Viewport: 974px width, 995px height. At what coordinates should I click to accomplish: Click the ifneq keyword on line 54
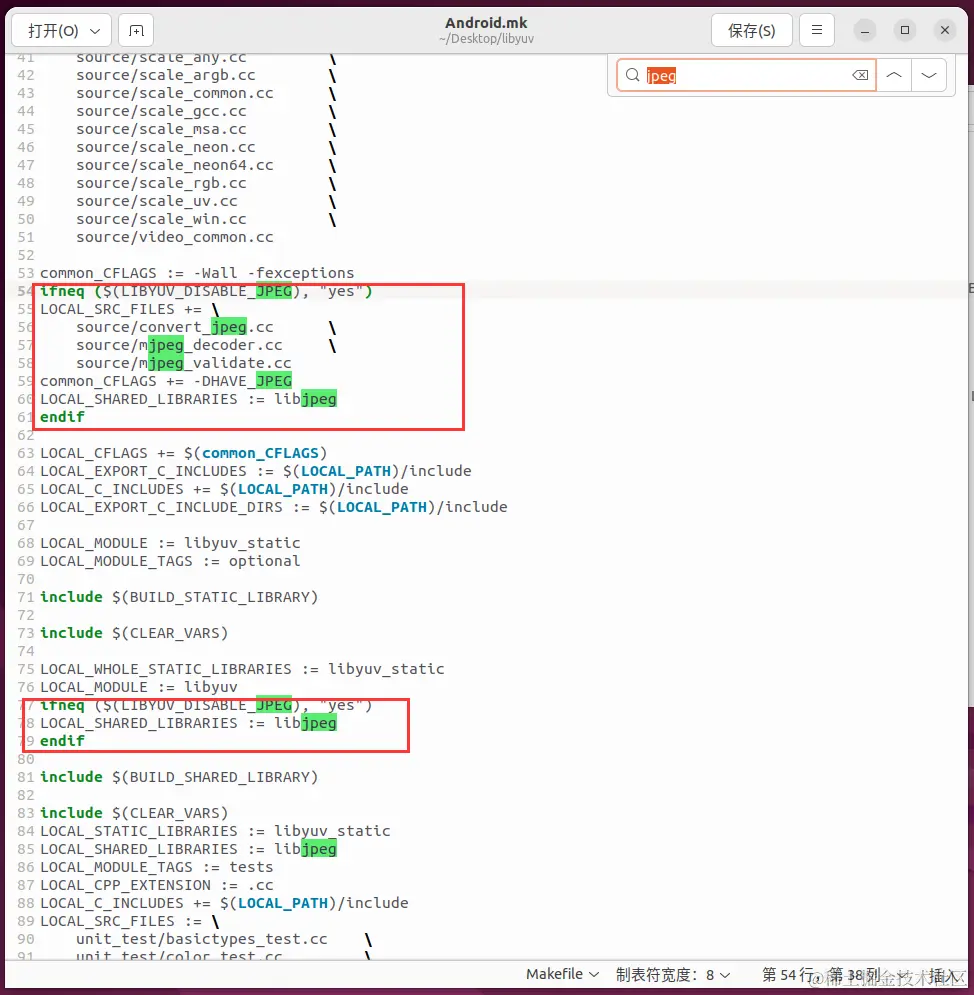tap(62, 291)
